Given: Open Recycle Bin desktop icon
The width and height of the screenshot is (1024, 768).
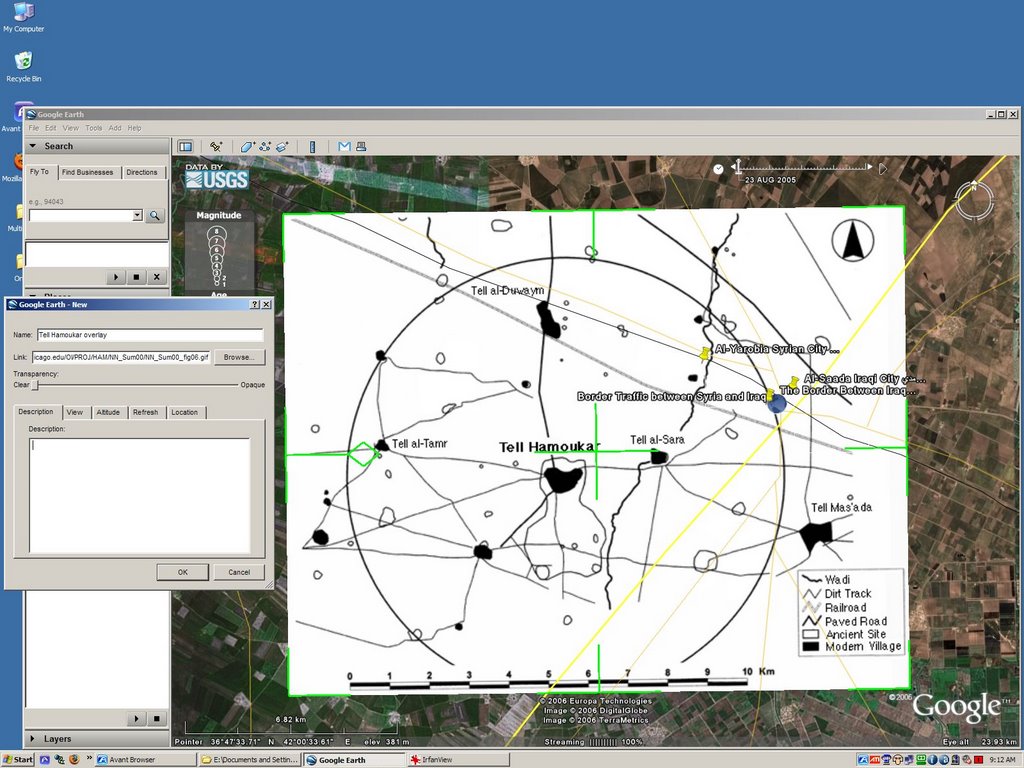Looking at the screenshot, I should pyautogui.click(x=24, y=67).
